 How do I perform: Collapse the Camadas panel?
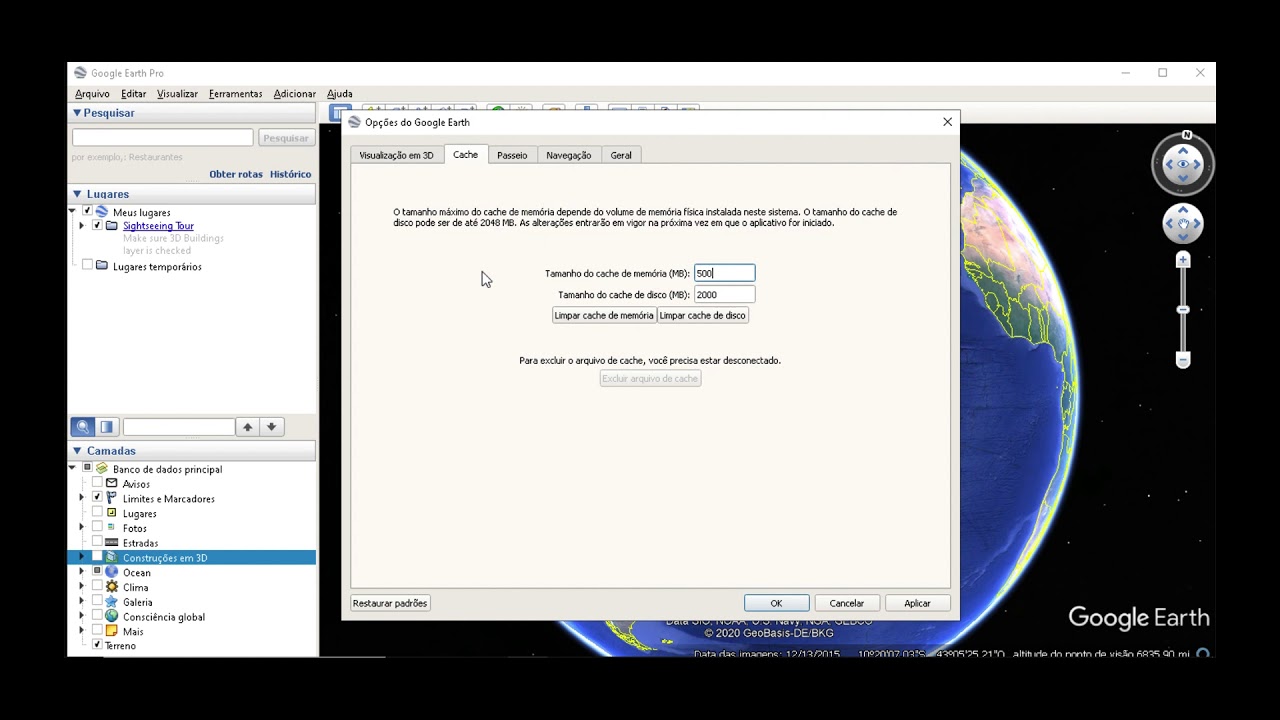click(77, 451)
